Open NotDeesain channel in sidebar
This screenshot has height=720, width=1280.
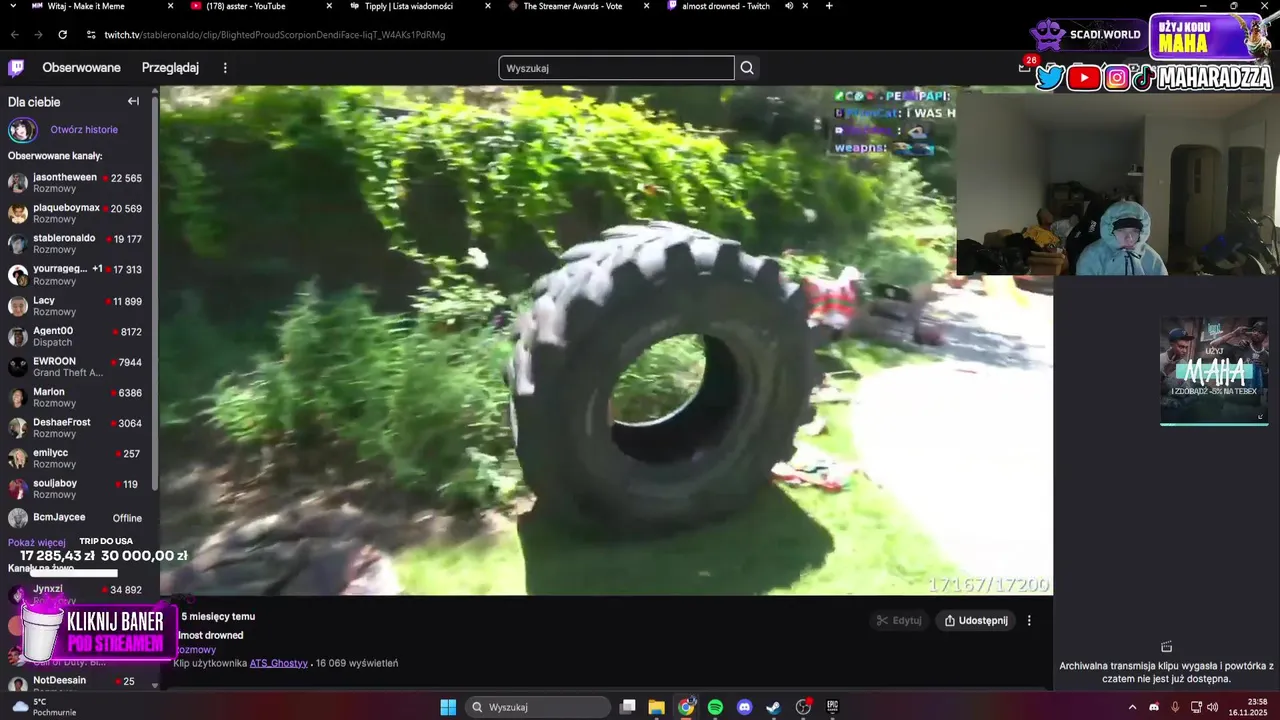[x=76, y=681]
